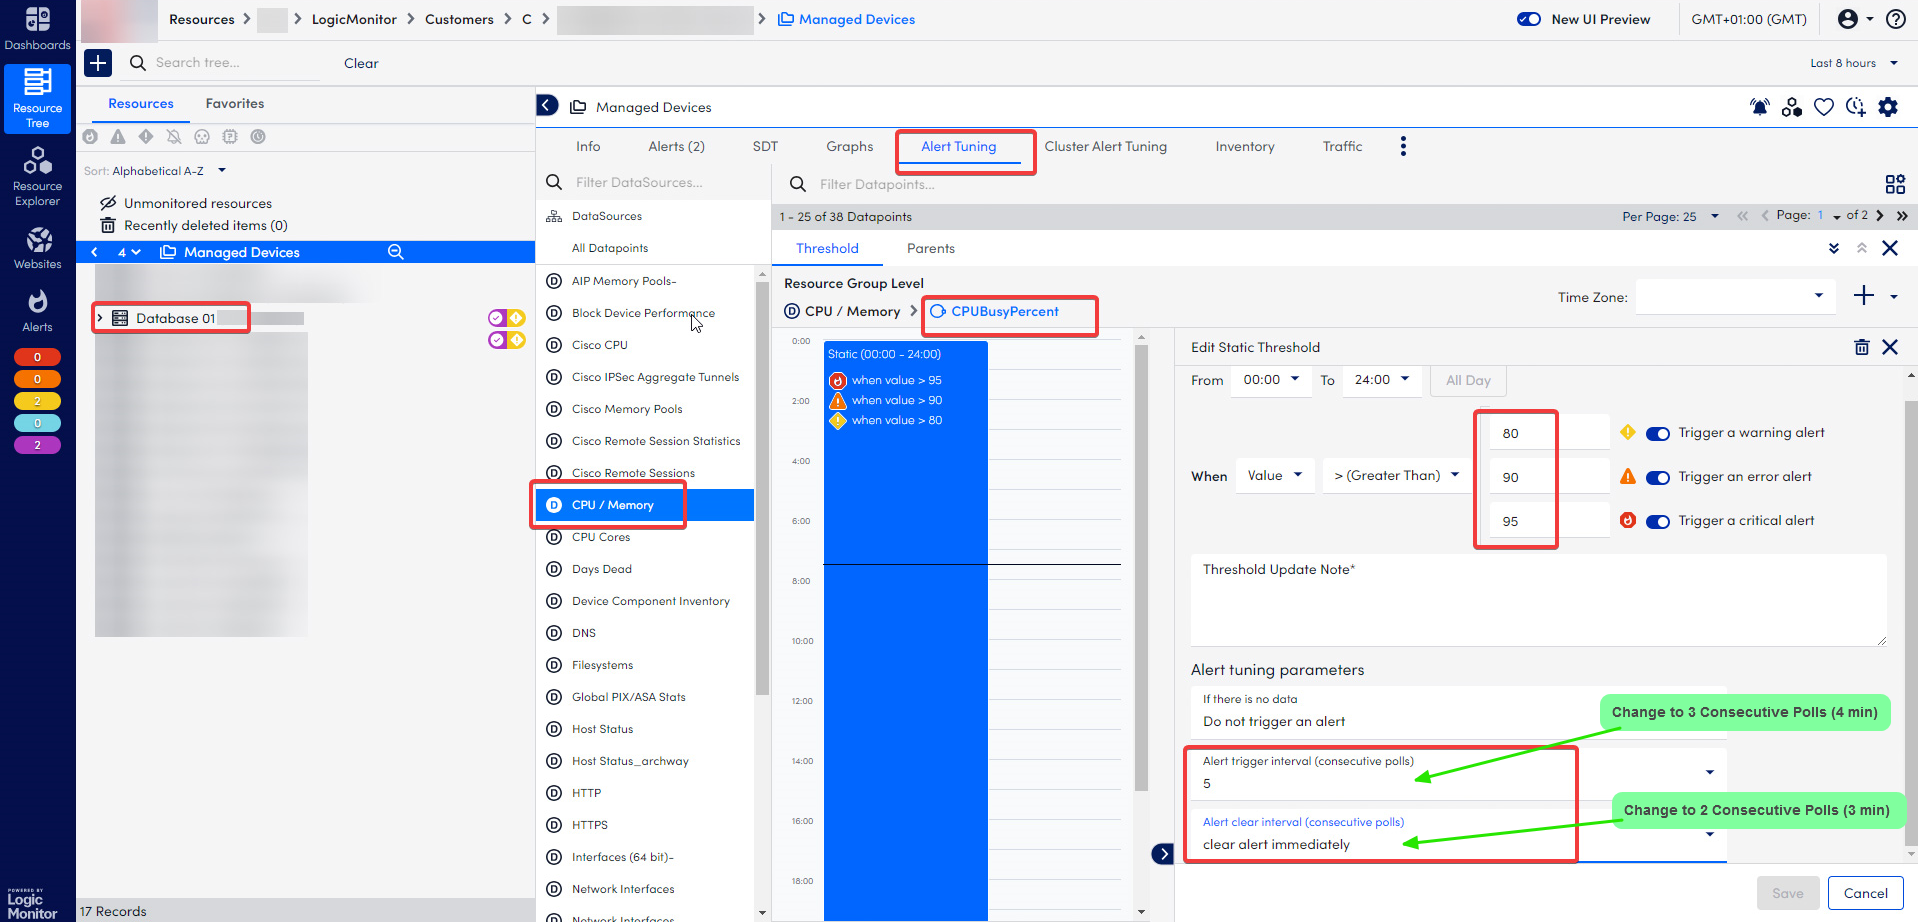Open the Greater Than operator dropdown
1918x922 pixels.
click(x=1397, y=476)
